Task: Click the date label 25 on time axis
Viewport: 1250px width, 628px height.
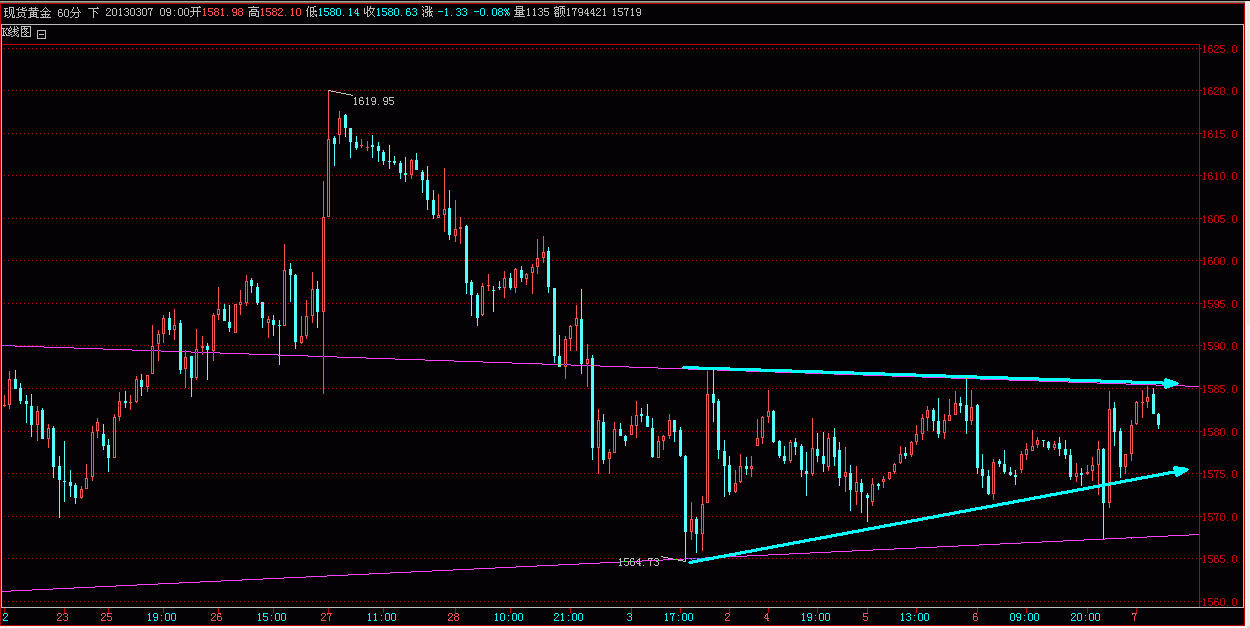Action: [x=107, y=617]
